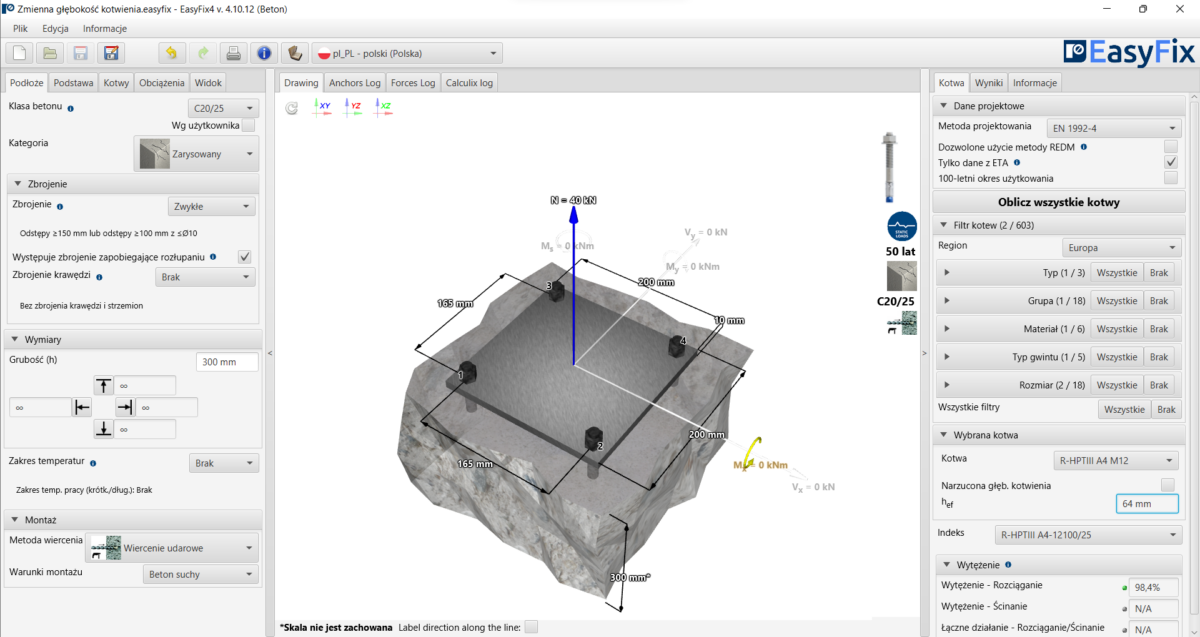Open an existing project folder
Image resolution: width=1200 pixels, height=637 pixels.
[50, 53]
